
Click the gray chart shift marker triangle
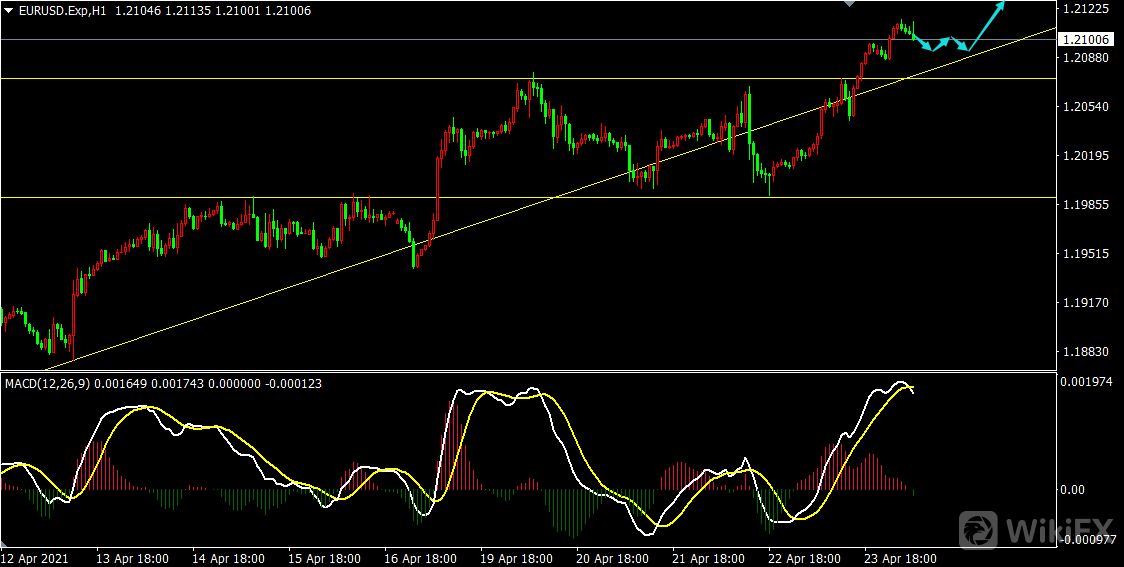click(x=849, y=4)
